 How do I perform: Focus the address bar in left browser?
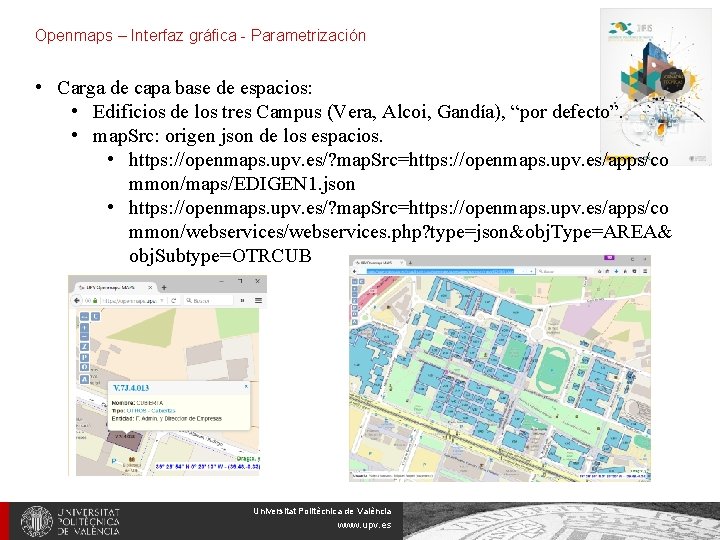tap(130, 300)
